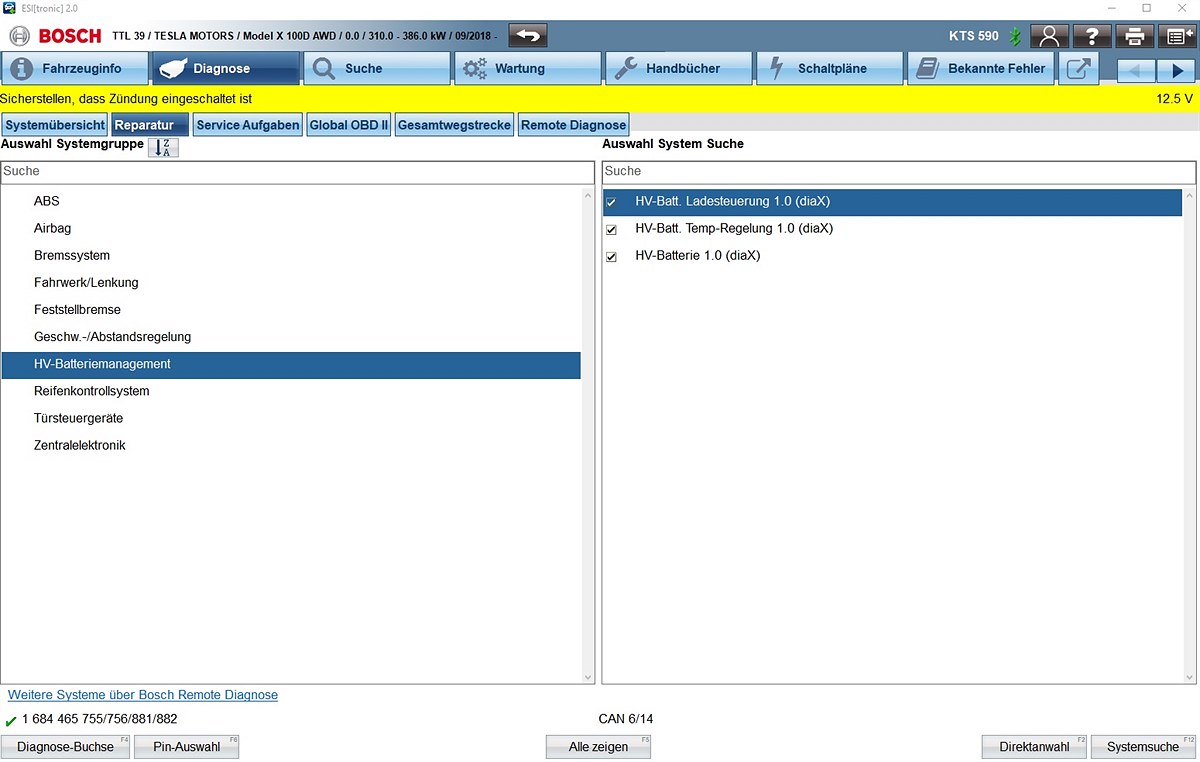Screen dimensions: 1200x762
Task: Click the Diagnose-Buchse button
Action: [x=66, y=747]
